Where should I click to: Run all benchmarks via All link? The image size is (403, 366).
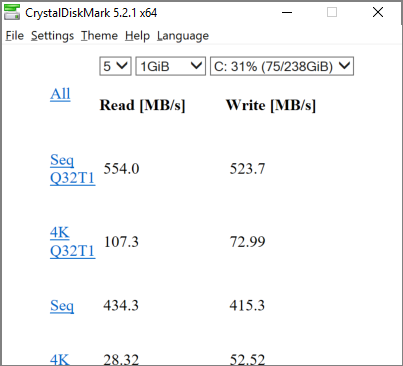tap(60, 94)
